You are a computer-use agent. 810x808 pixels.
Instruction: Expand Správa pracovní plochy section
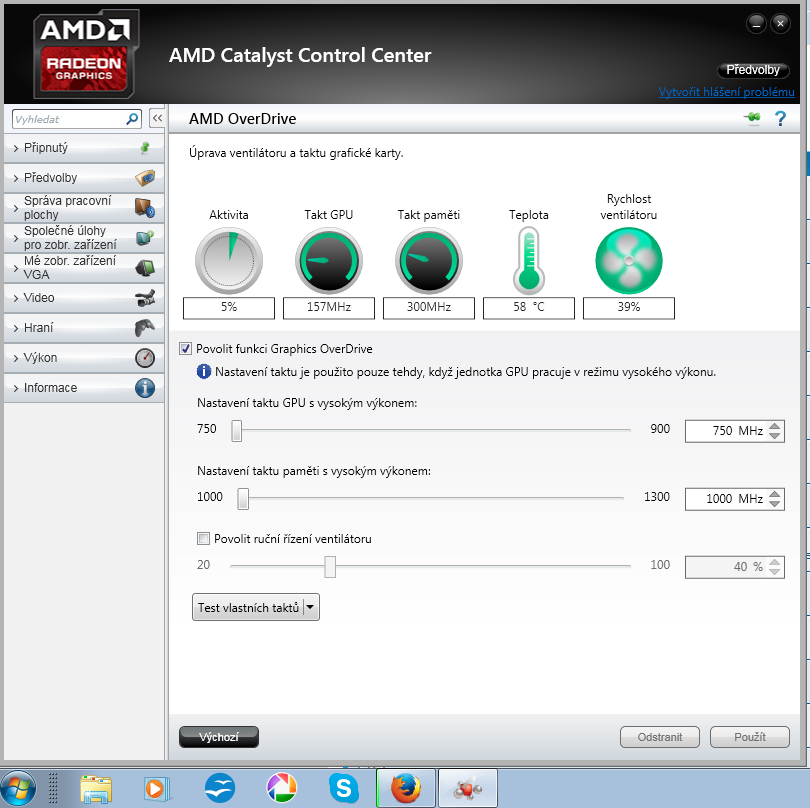click(x=84, y=208)
